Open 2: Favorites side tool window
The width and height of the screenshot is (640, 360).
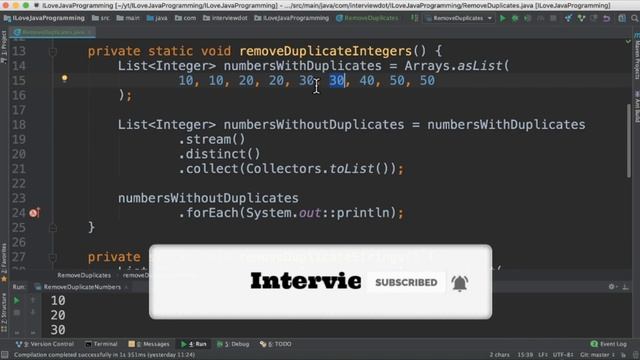point(4,262)
